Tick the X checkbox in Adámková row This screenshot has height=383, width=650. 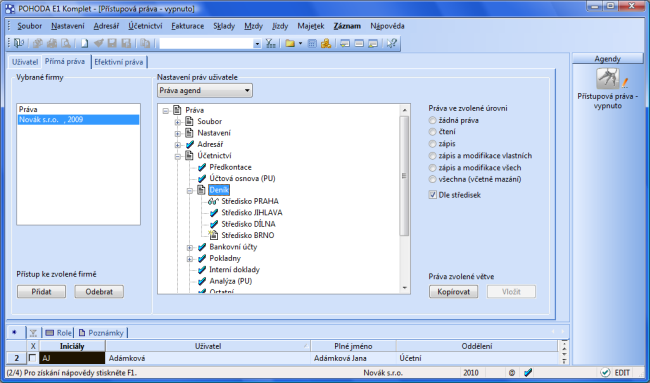tap(32, 358)
